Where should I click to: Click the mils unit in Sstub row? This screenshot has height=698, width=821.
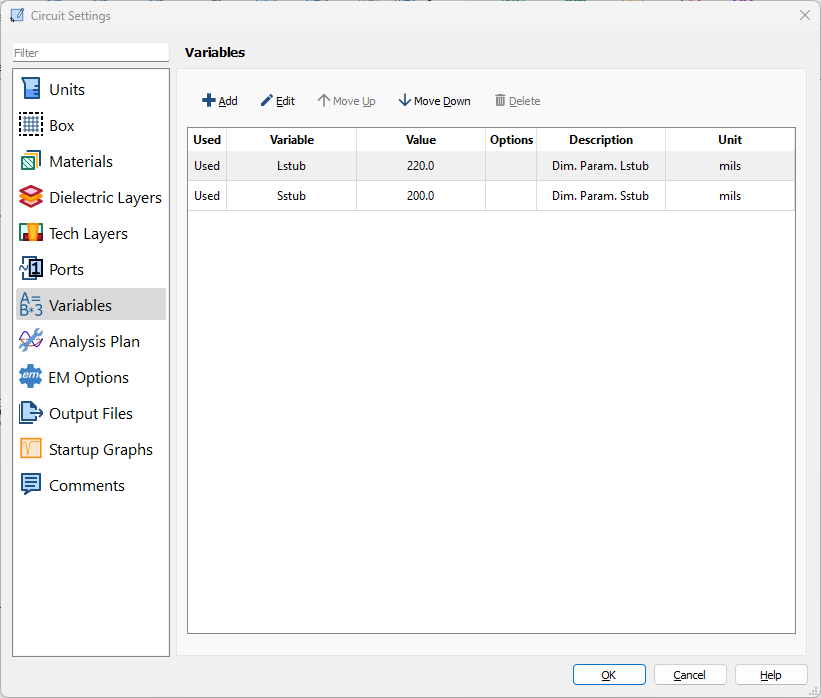point(730,196)
